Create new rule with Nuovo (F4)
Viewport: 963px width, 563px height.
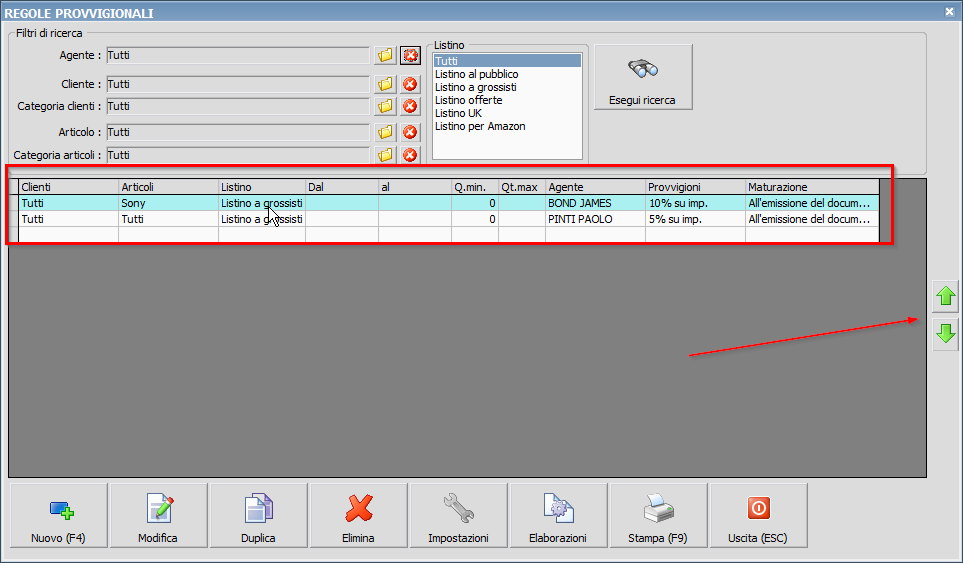tap(58, 515)
